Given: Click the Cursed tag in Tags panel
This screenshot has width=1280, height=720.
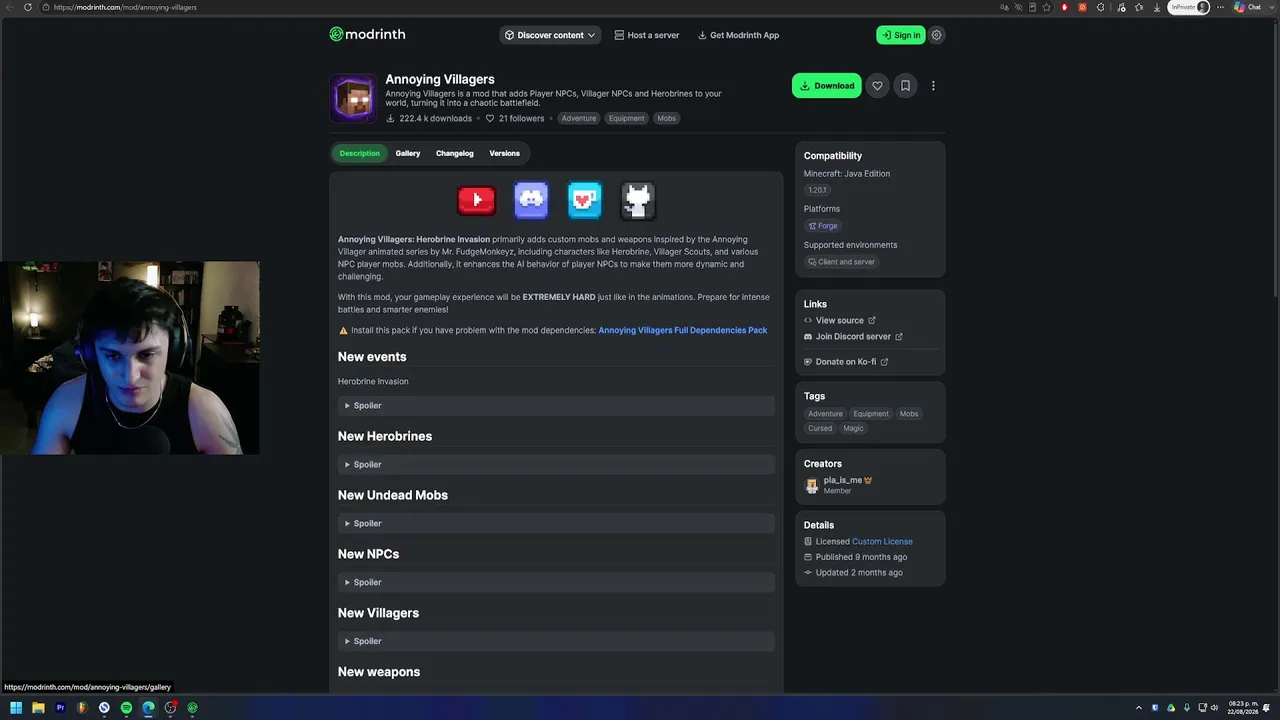Looking at the screenshot, I should click(x=820, y=428).
